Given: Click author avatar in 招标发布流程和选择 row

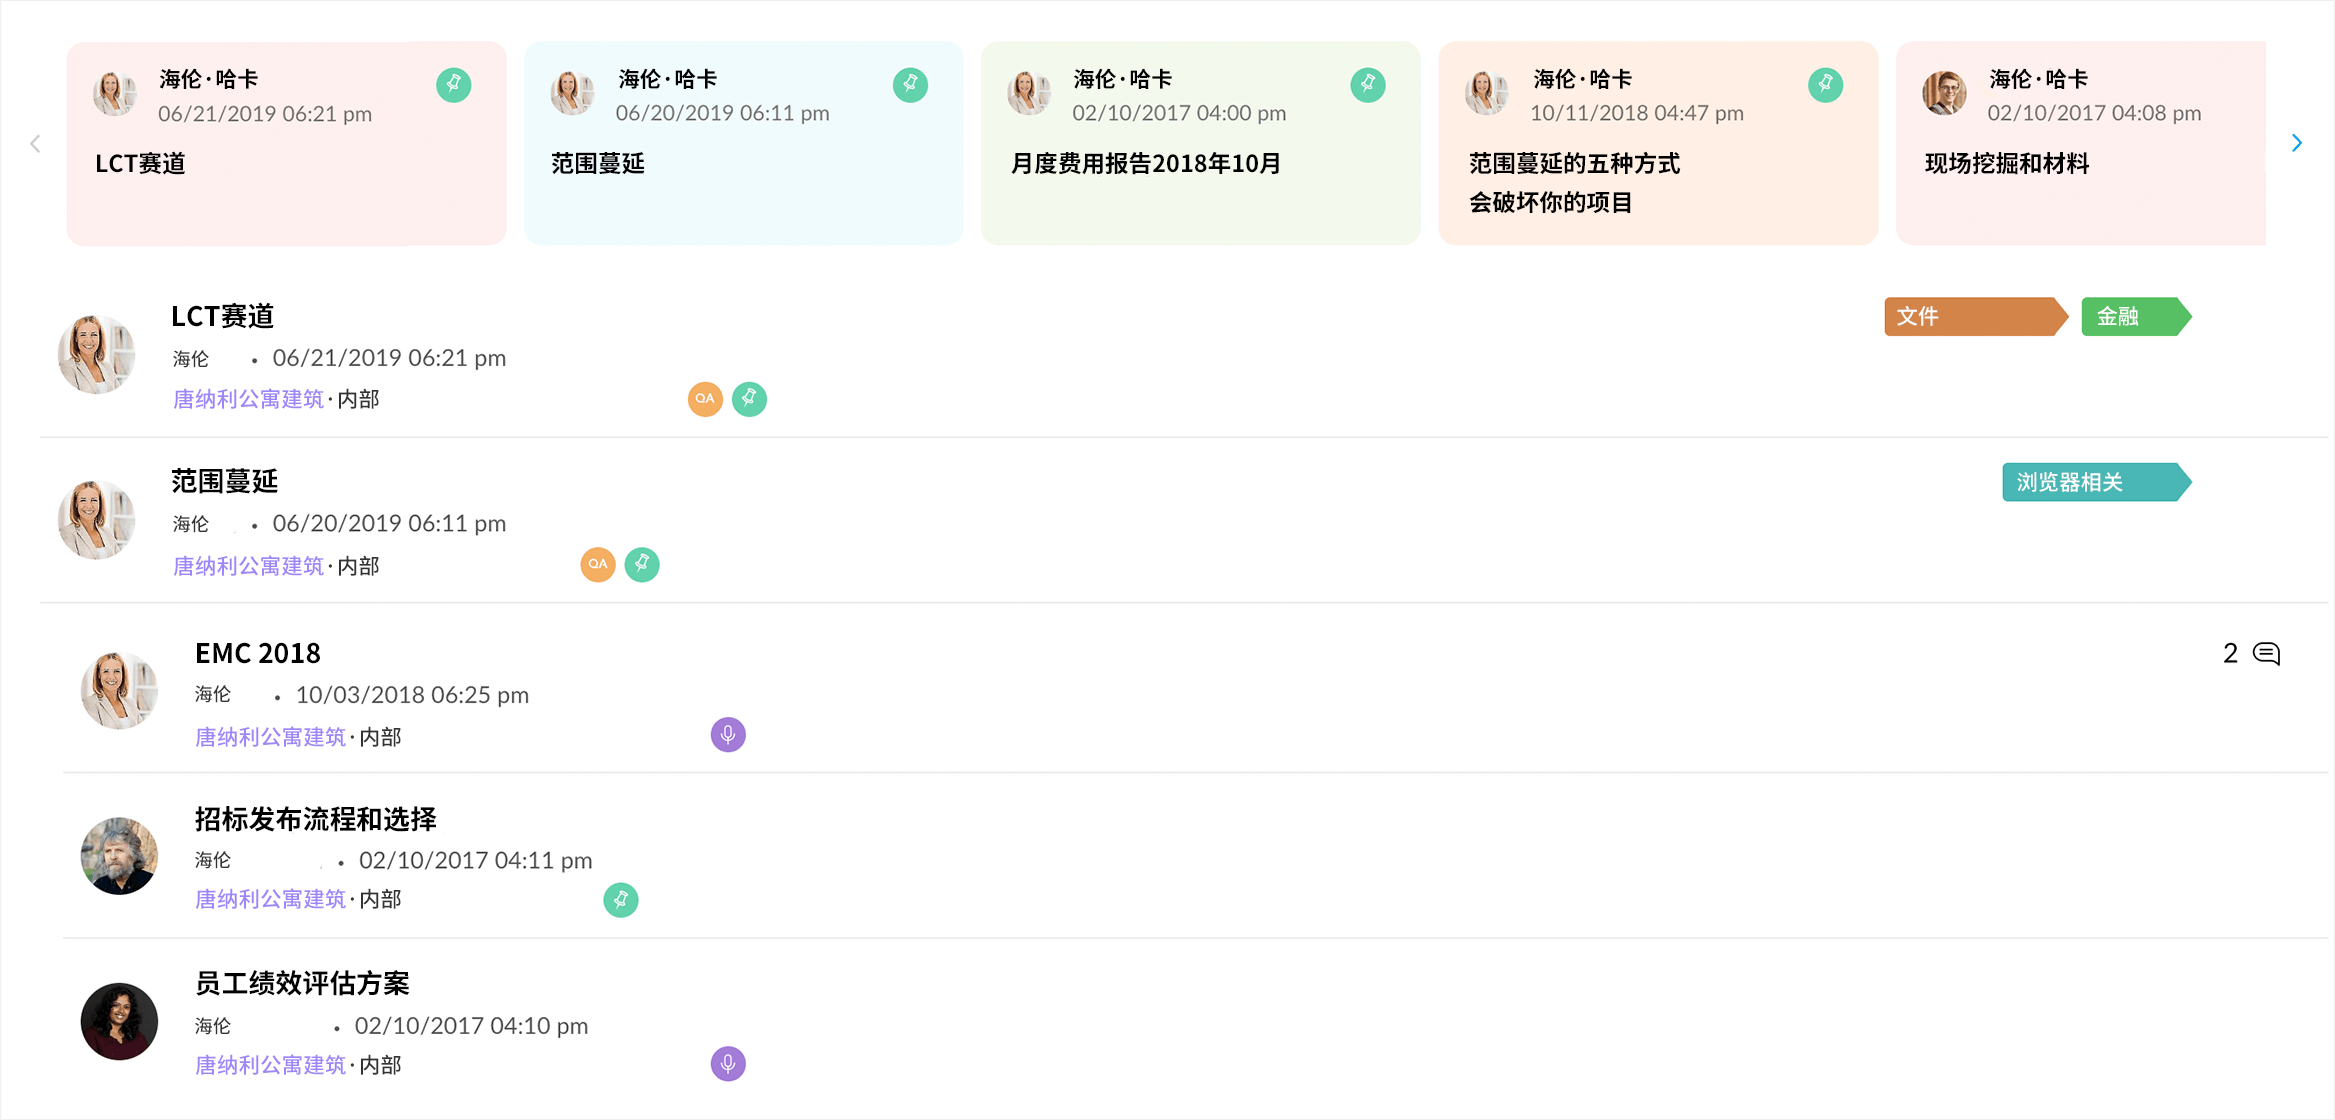Looking at the screenshot, I should click(x=119, y=857).
